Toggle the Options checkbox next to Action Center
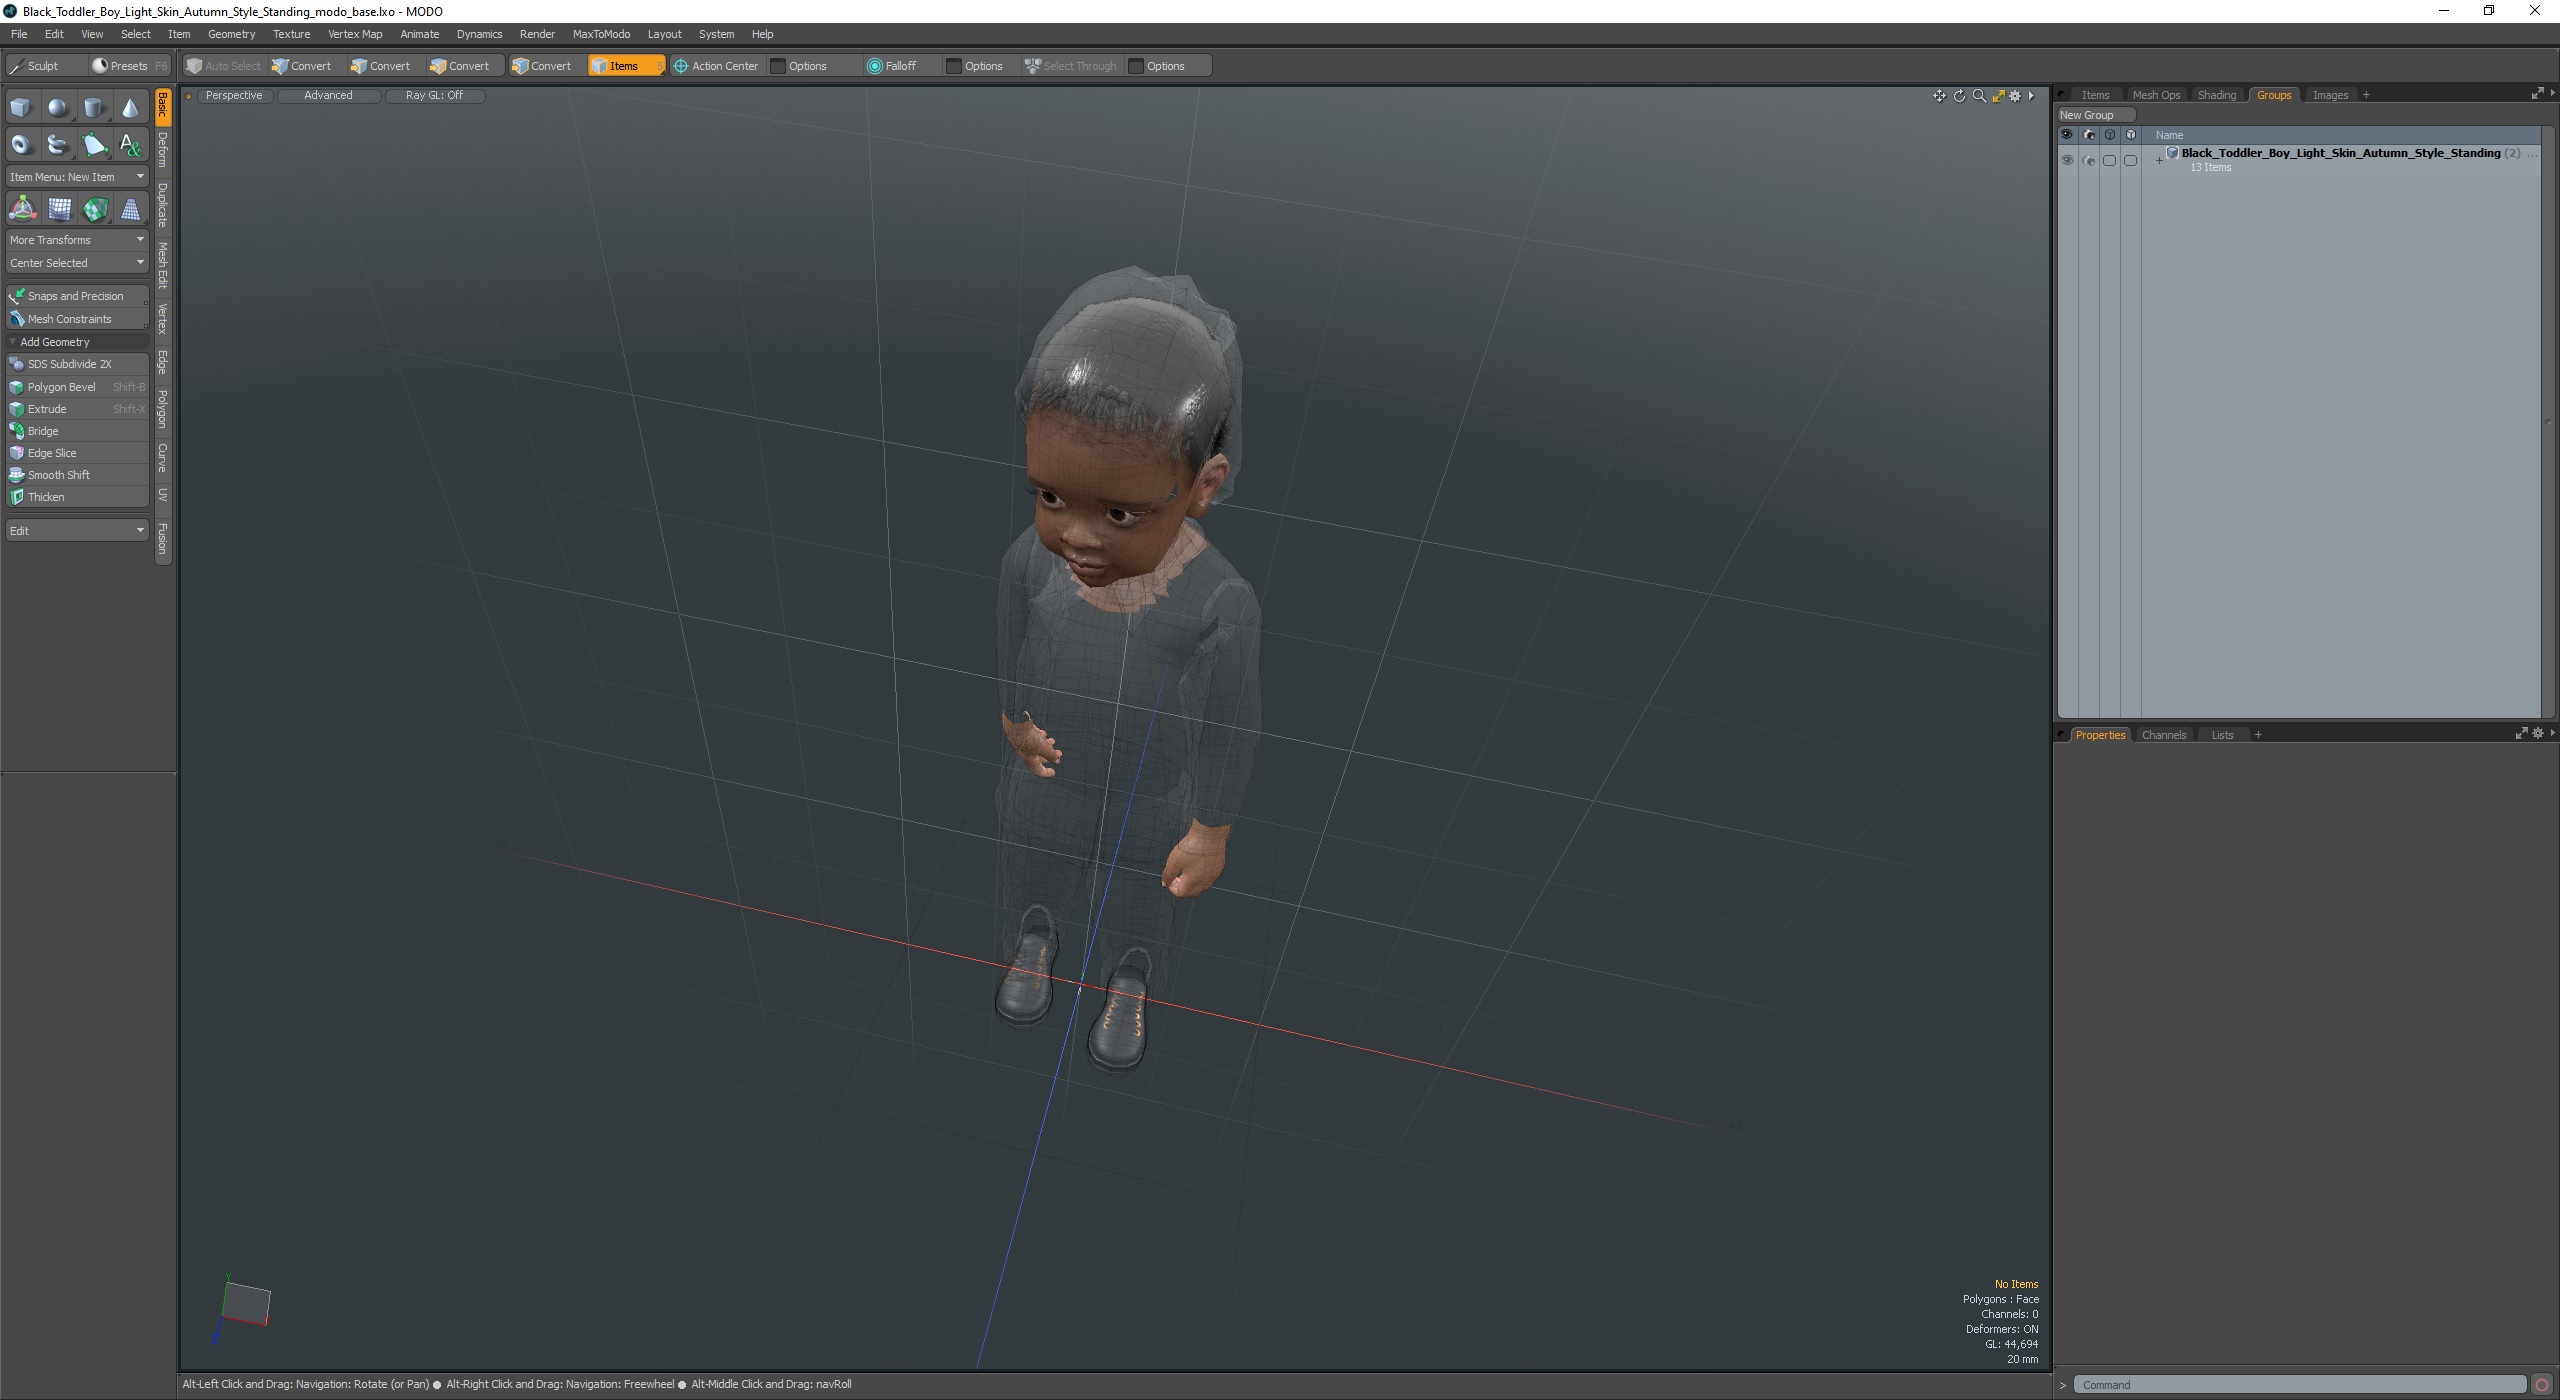 coord(778,66)
